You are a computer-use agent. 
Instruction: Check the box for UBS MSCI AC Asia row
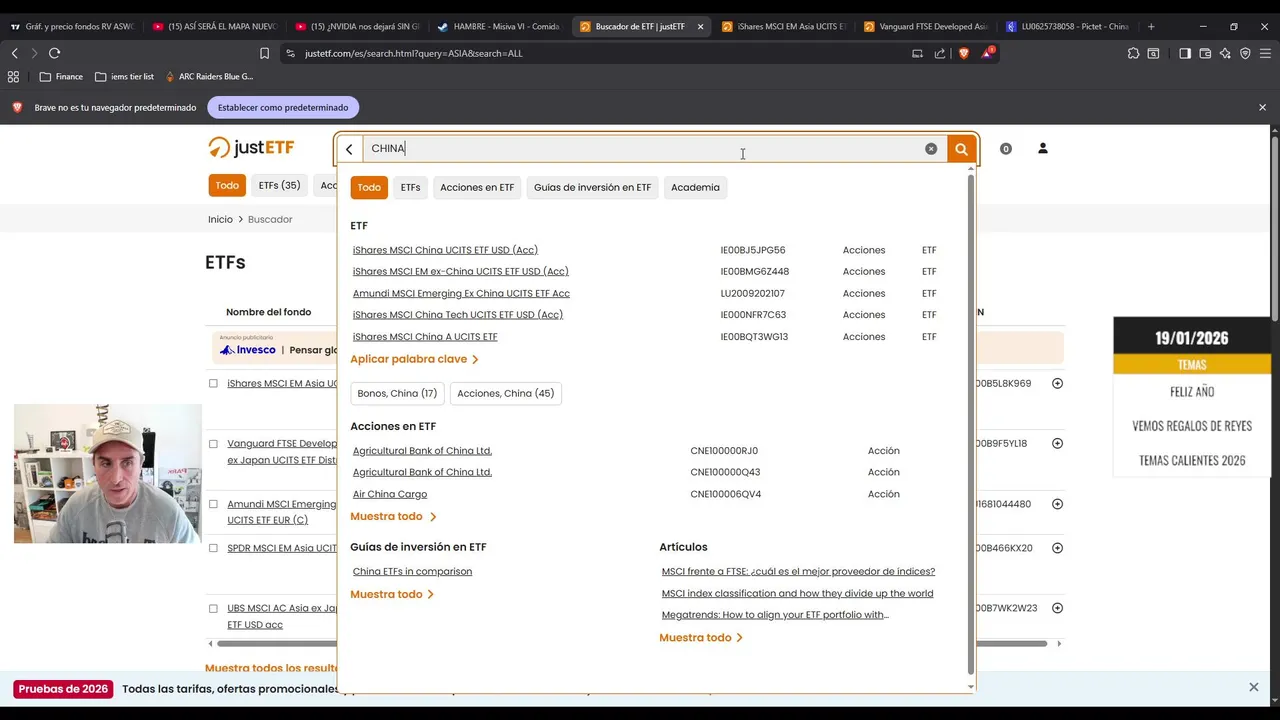213,608
